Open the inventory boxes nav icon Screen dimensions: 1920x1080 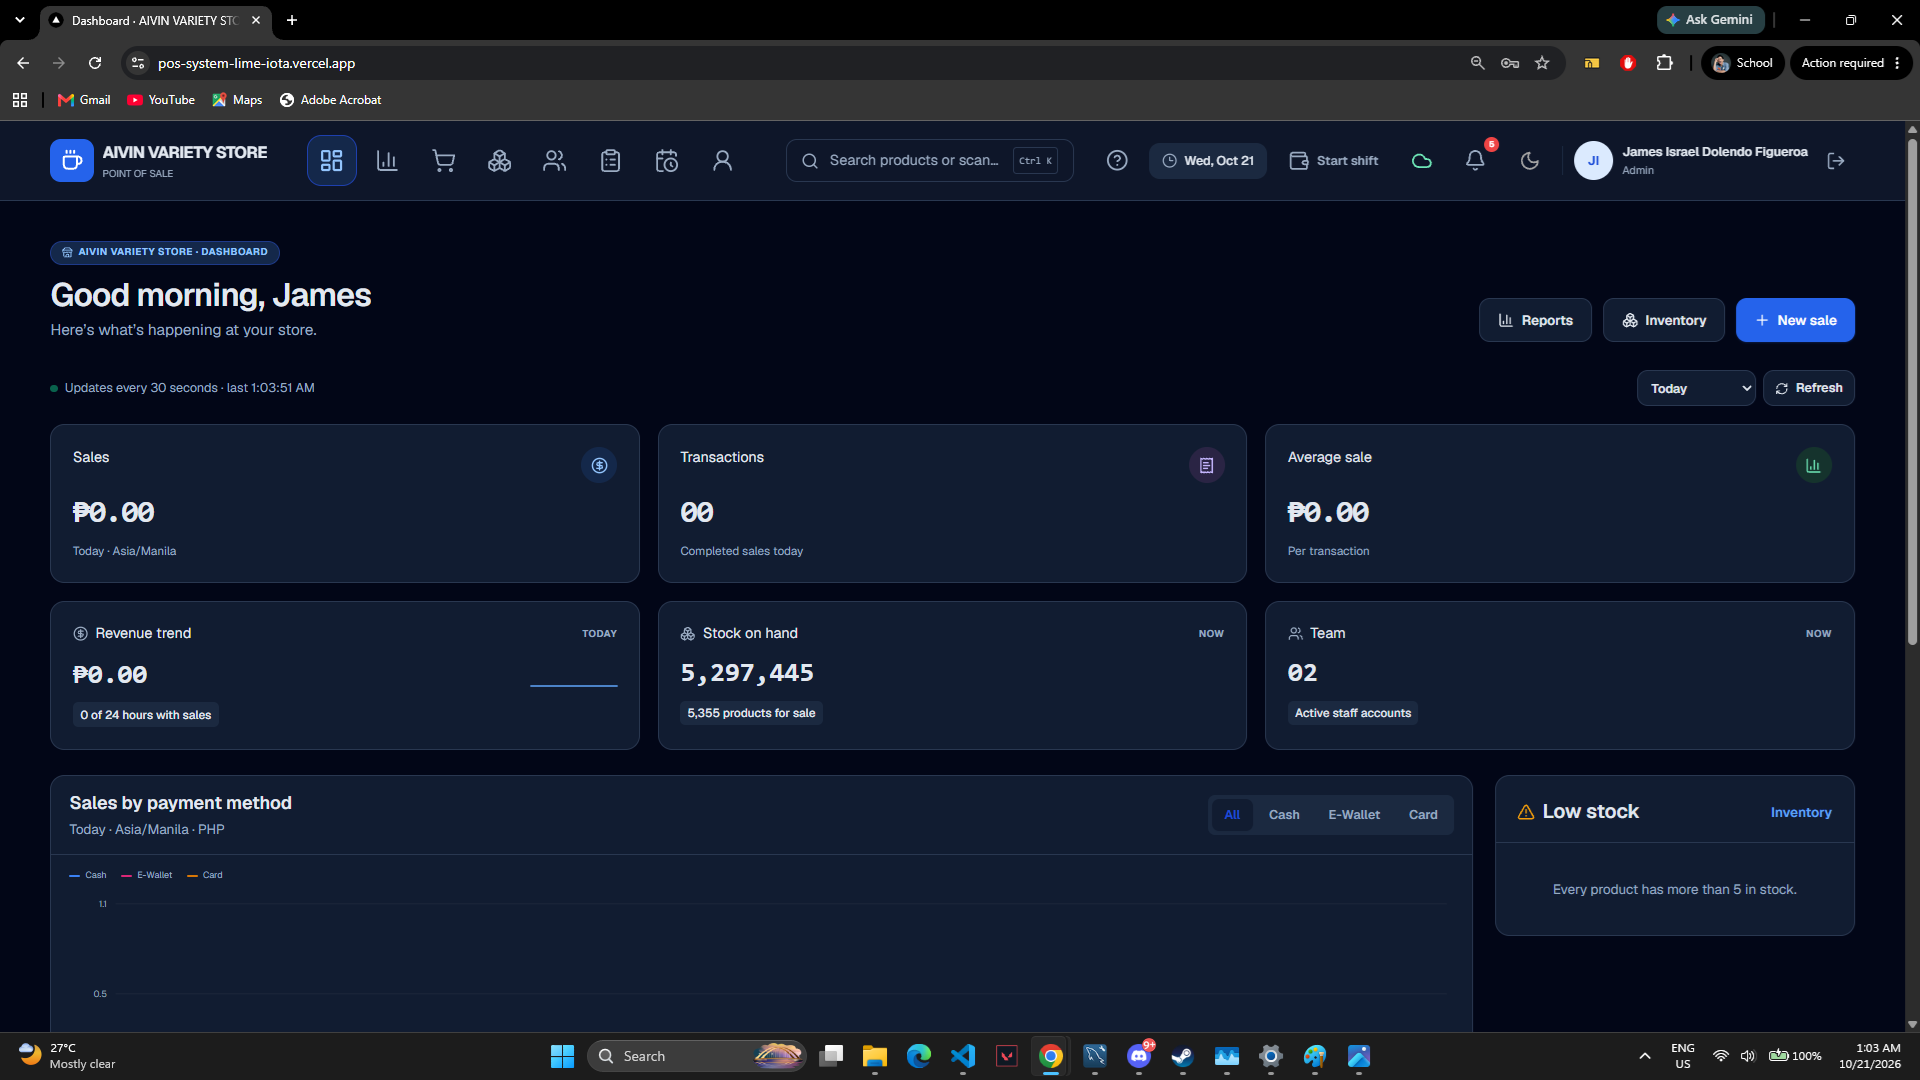[x=499, y=160]
